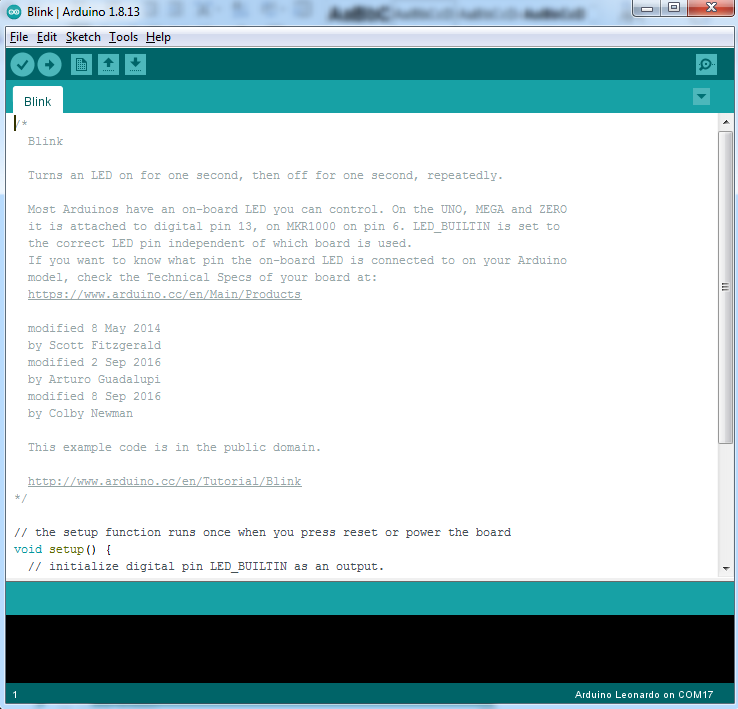Click the editor scrollbar down arrow
This screenshot has width=738, height=709.
(726, 568)
